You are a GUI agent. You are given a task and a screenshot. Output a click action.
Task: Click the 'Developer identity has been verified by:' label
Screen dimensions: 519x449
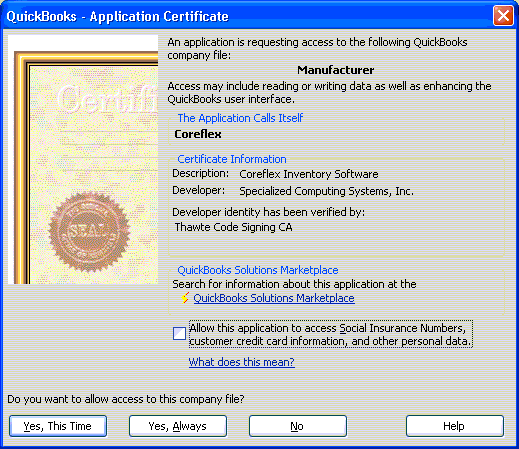coord(268,212)
